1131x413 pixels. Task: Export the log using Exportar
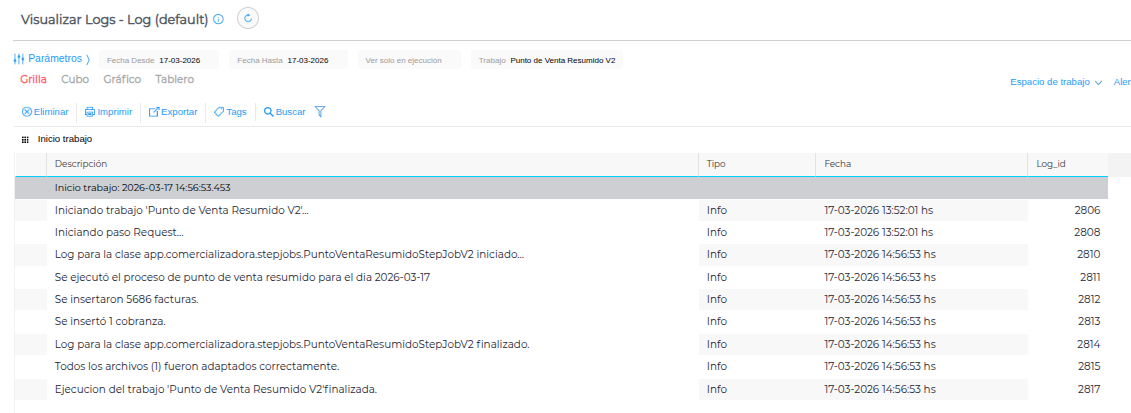(173, 112)
